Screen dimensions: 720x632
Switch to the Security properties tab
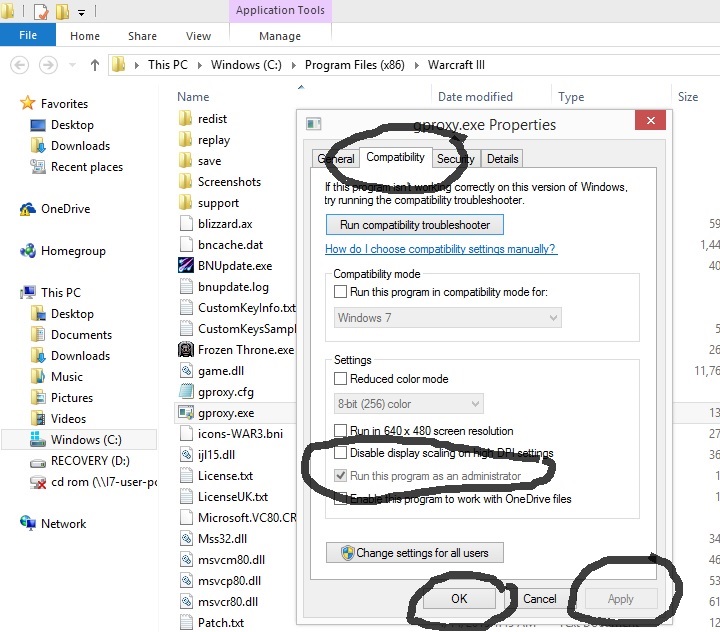coord(456,159)
